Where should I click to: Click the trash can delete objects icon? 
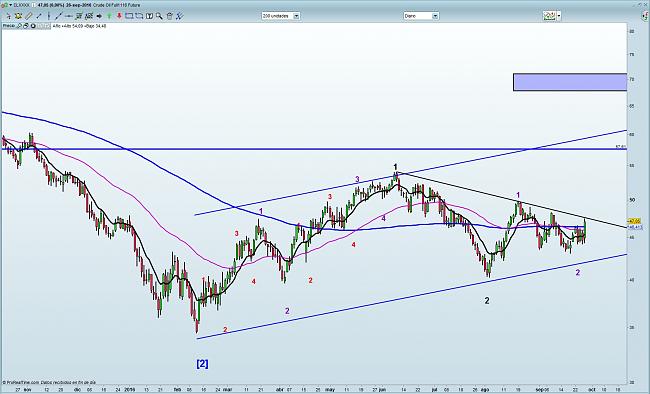point(170,16)
